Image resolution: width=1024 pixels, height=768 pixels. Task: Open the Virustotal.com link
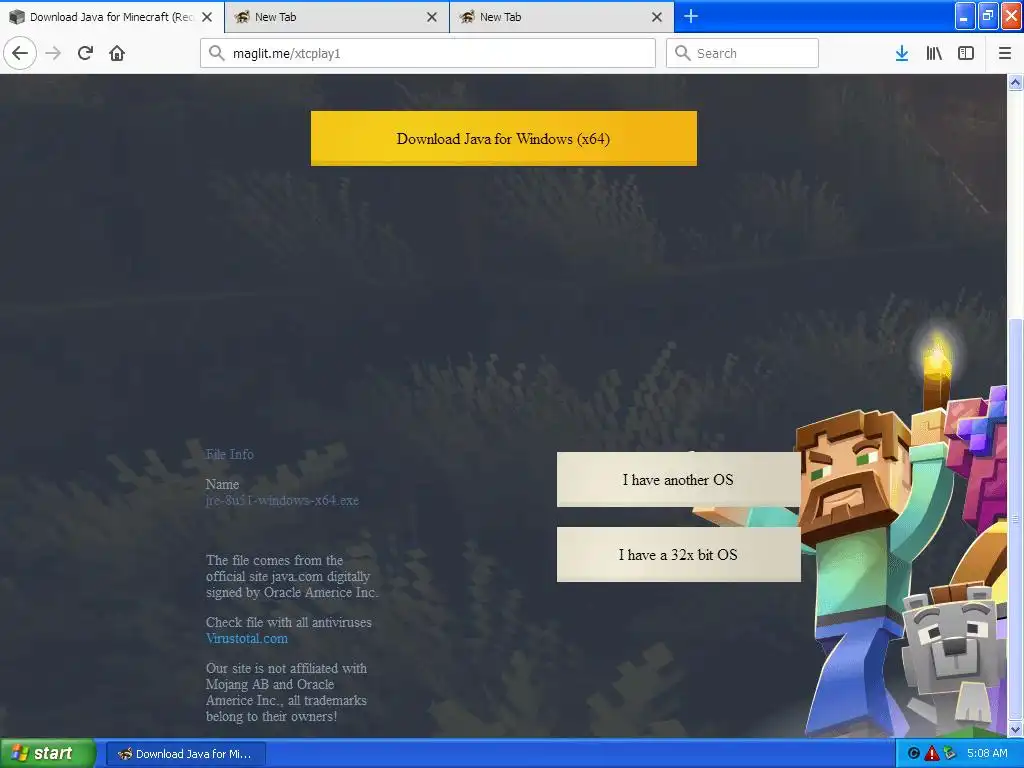pos(247,639)
